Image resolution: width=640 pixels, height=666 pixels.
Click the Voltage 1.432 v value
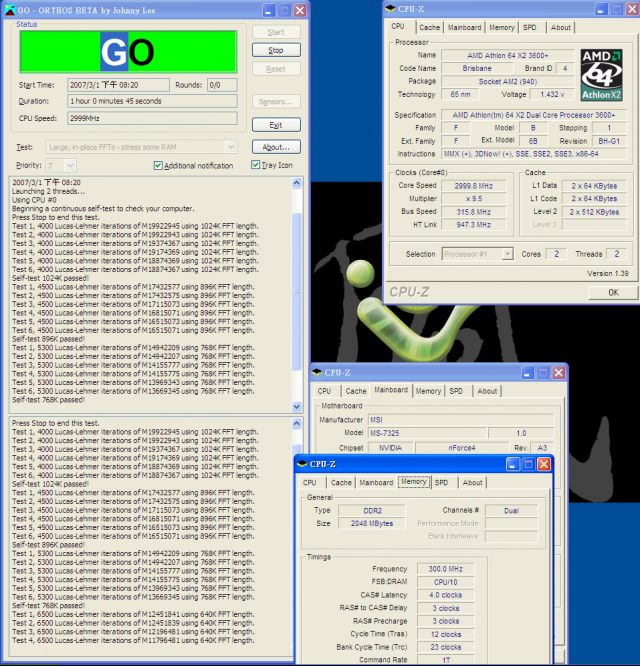point(552,94)
